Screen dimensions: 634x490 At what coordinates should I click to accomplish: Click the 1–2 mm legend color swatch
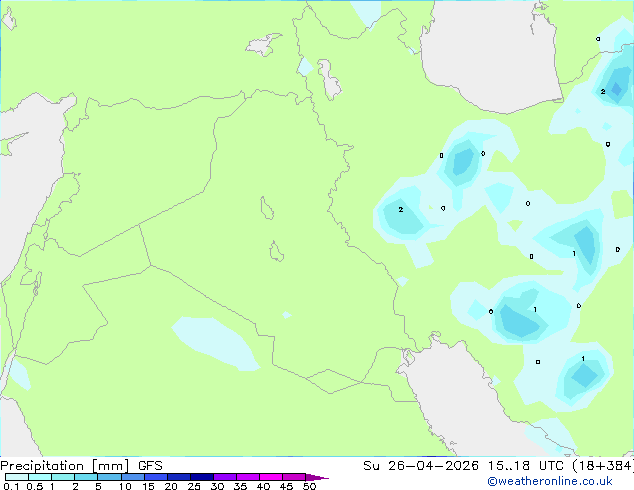pyautogui.click(x=63, y=477)
